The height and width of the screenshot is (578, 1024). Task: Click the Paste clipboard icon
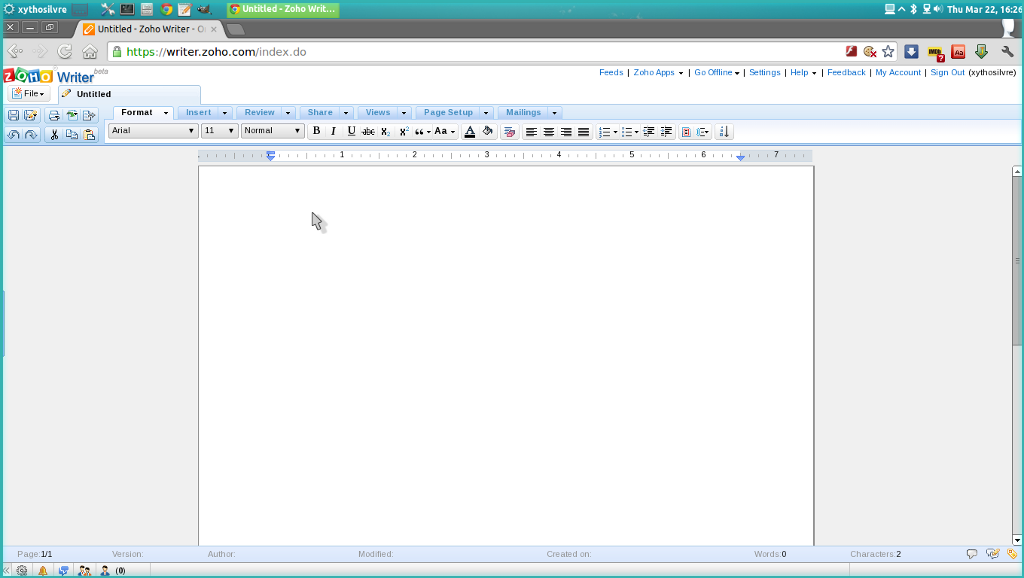pyautogui.click(x=89, y=135)
